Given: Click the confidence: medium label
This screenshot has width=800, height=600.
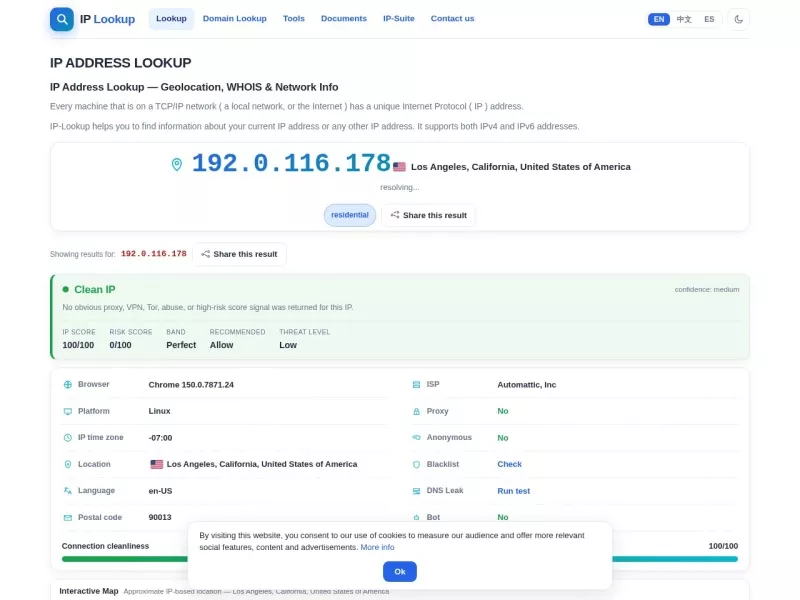Looking at the screenshot, I should [x=707, y=289].
